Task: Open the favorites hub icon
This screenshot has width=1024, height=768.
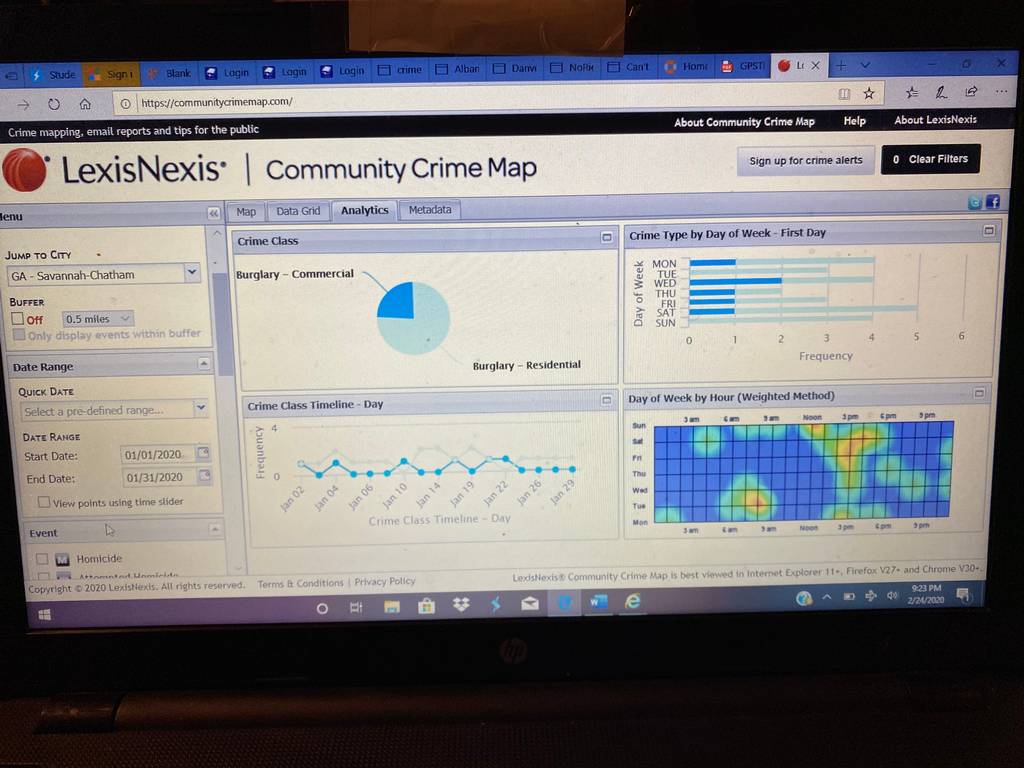Action: pos(912,93)
